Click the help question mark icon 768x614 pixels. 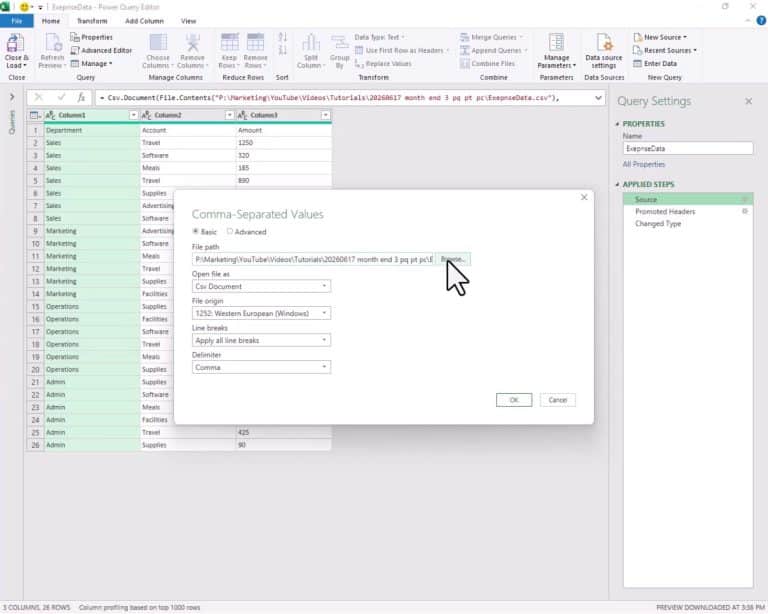761,21
